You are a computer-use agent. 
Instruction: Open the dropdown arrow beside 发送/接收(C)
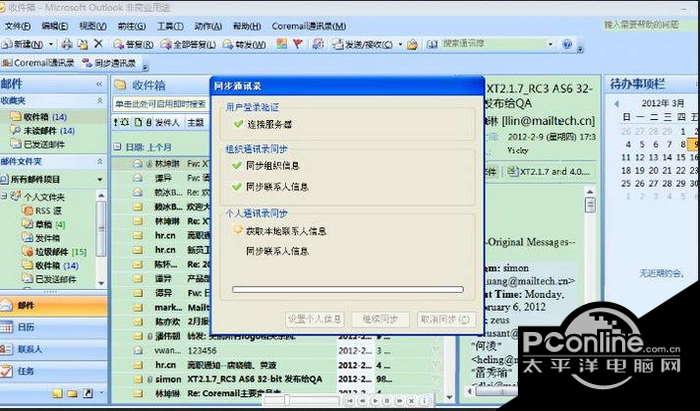[x=400, y=44]
